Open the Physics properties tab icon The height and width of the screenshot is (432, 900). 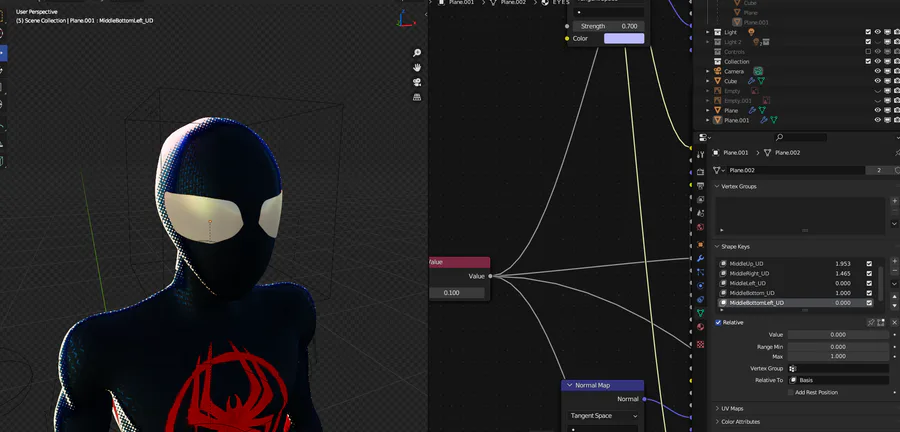pyautogui.click(x=700, y=286)
